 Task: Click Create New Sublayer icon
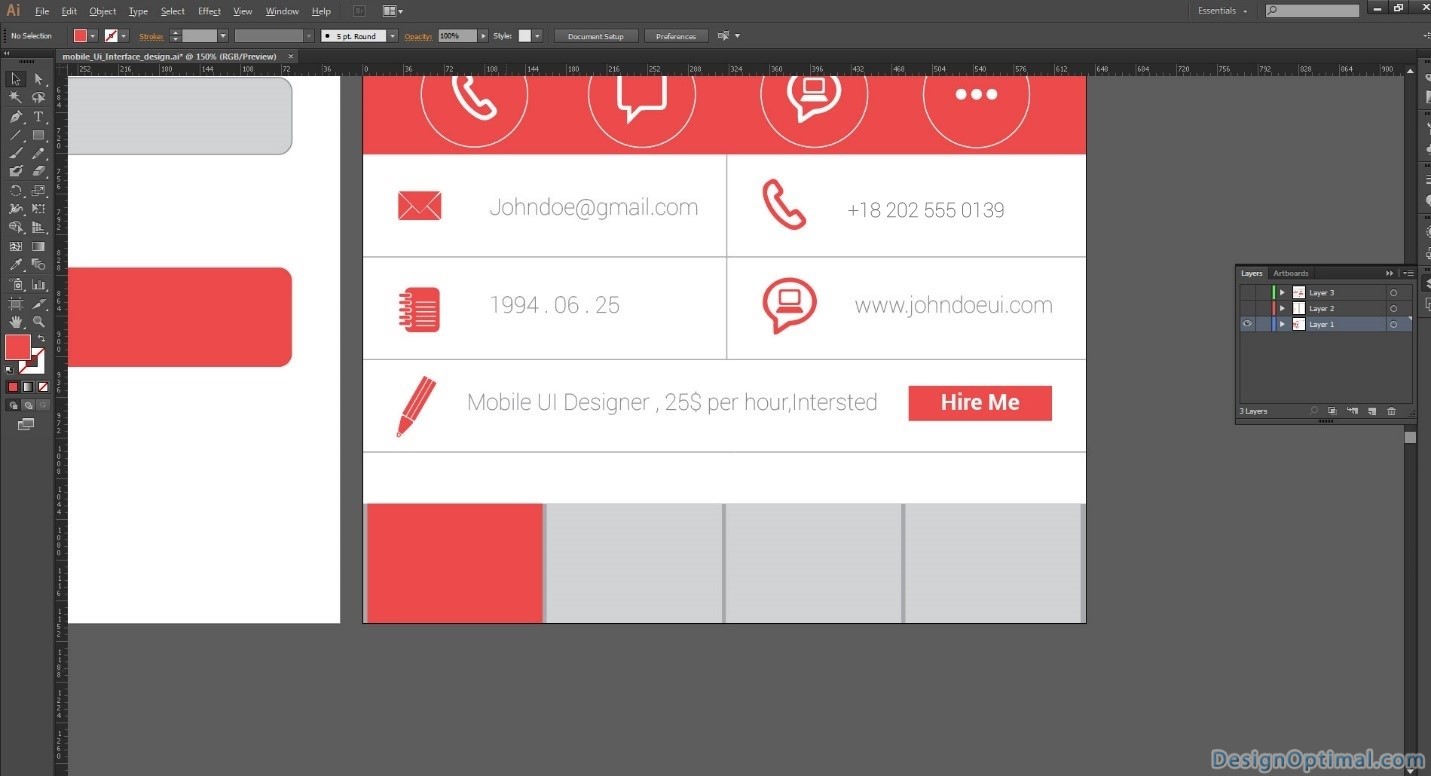click(x=1353, y=411)
